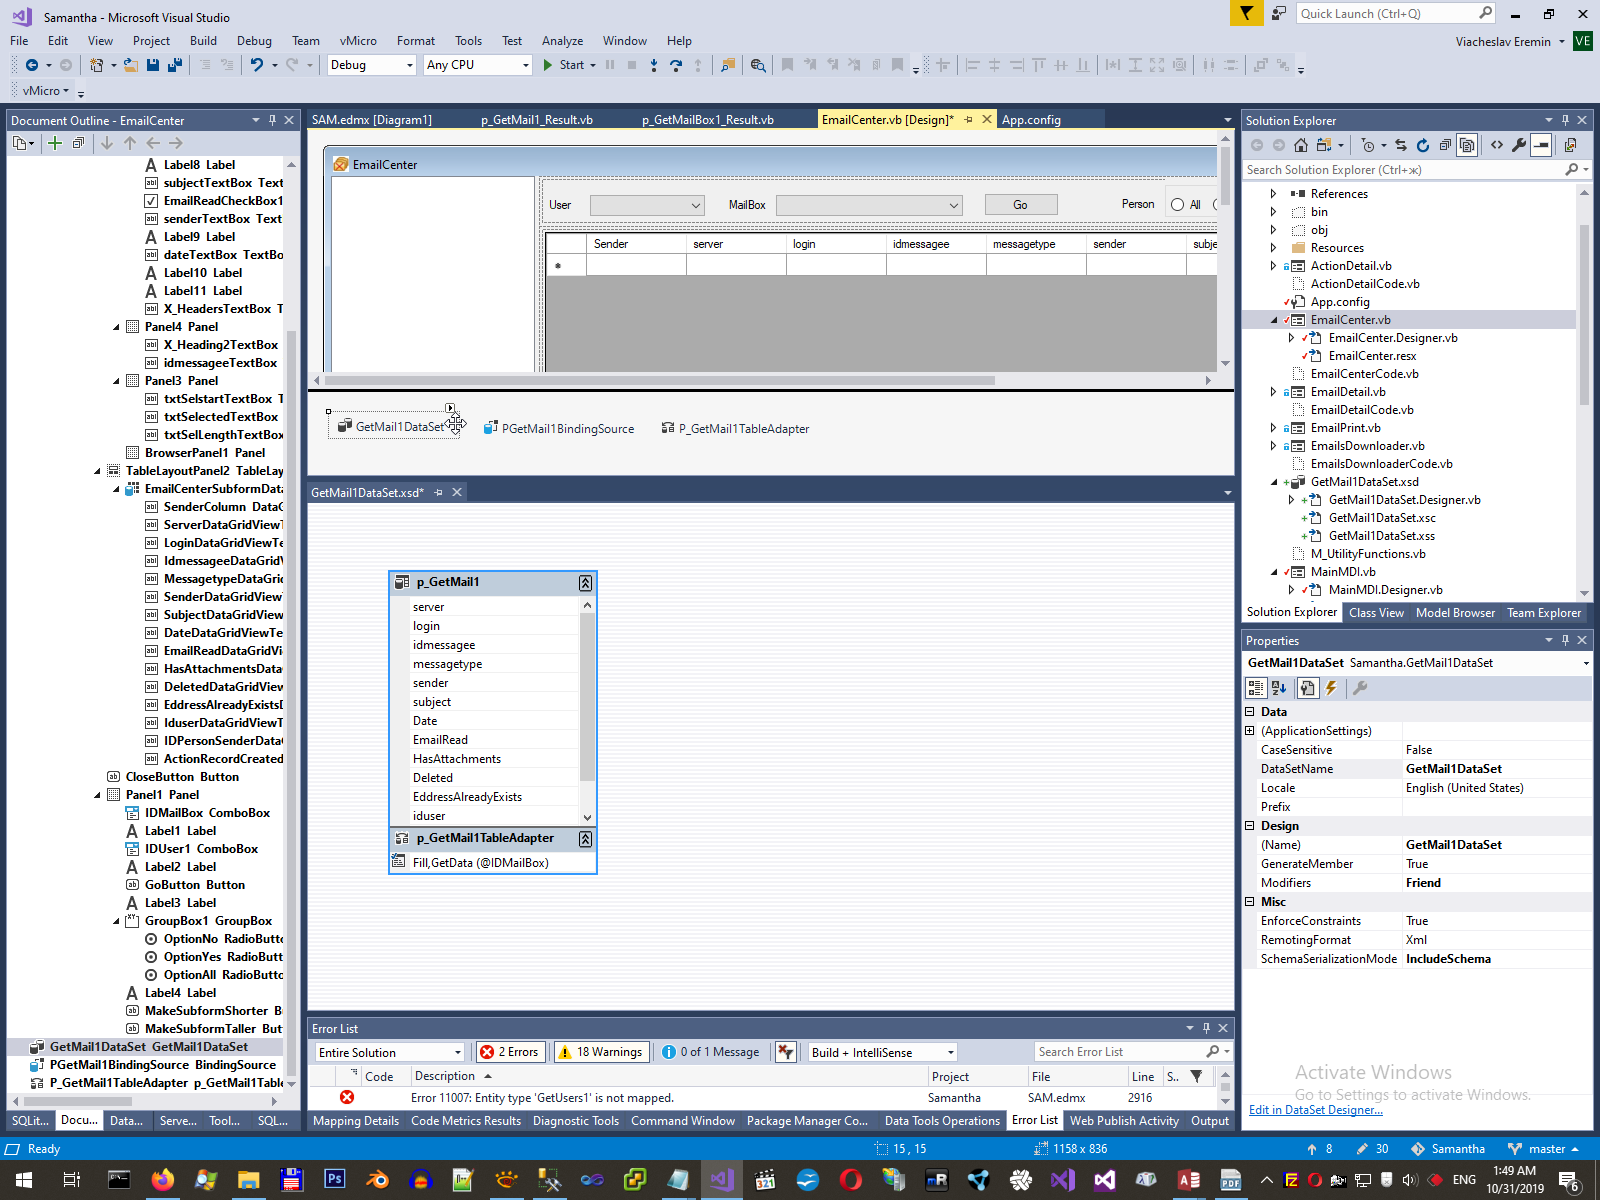Click the clear filters icon in Error List
1600x1200 pixels.
[x=786, y=1052]
